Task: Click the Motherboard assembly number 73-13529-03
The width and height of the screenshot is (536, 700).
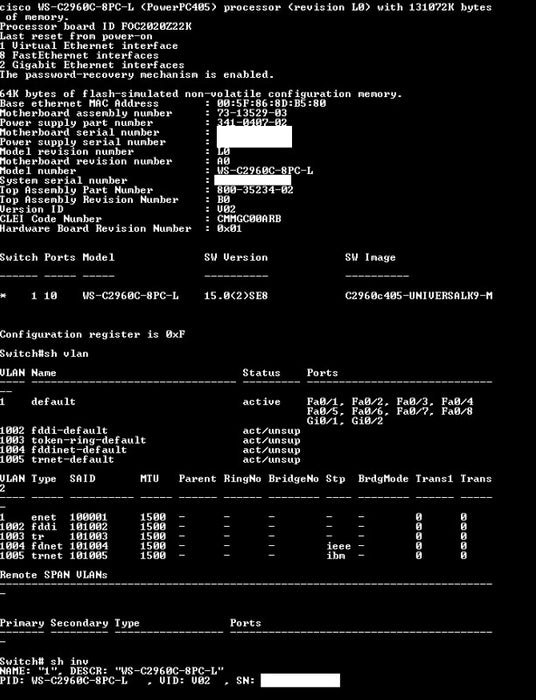Action: click(x=252, y=113)
